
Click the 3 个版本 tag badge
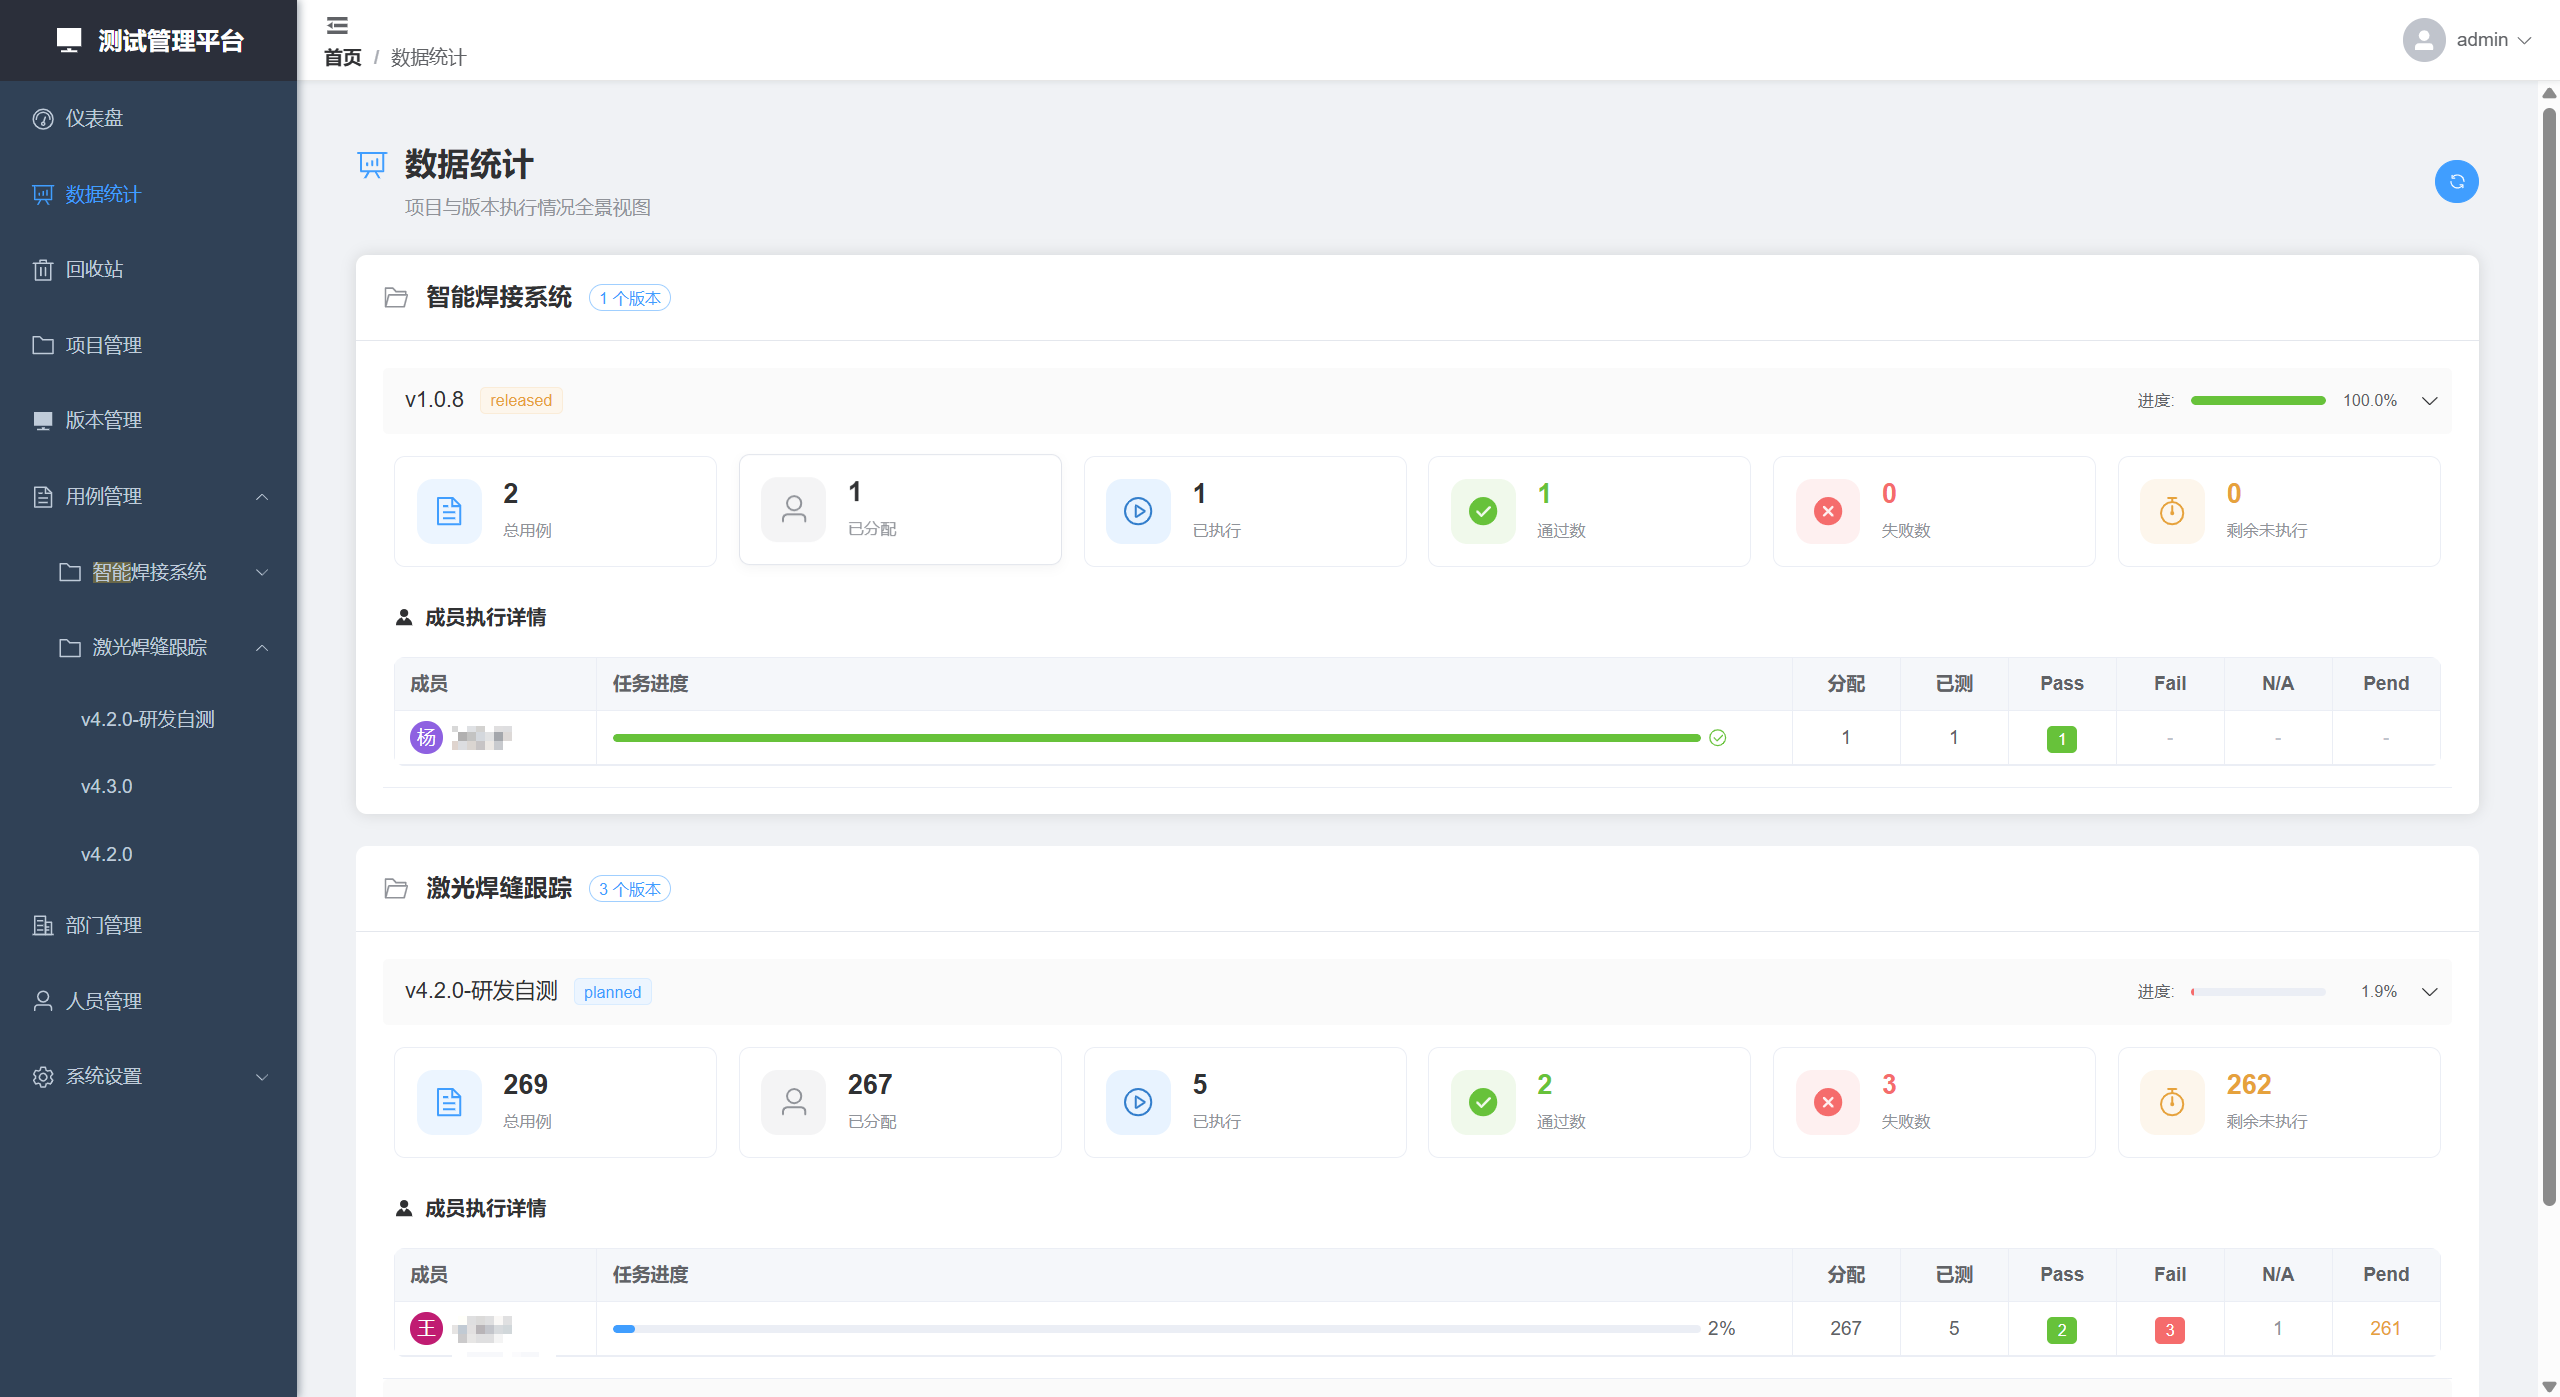pyautogui.click(x=629, y=889)
